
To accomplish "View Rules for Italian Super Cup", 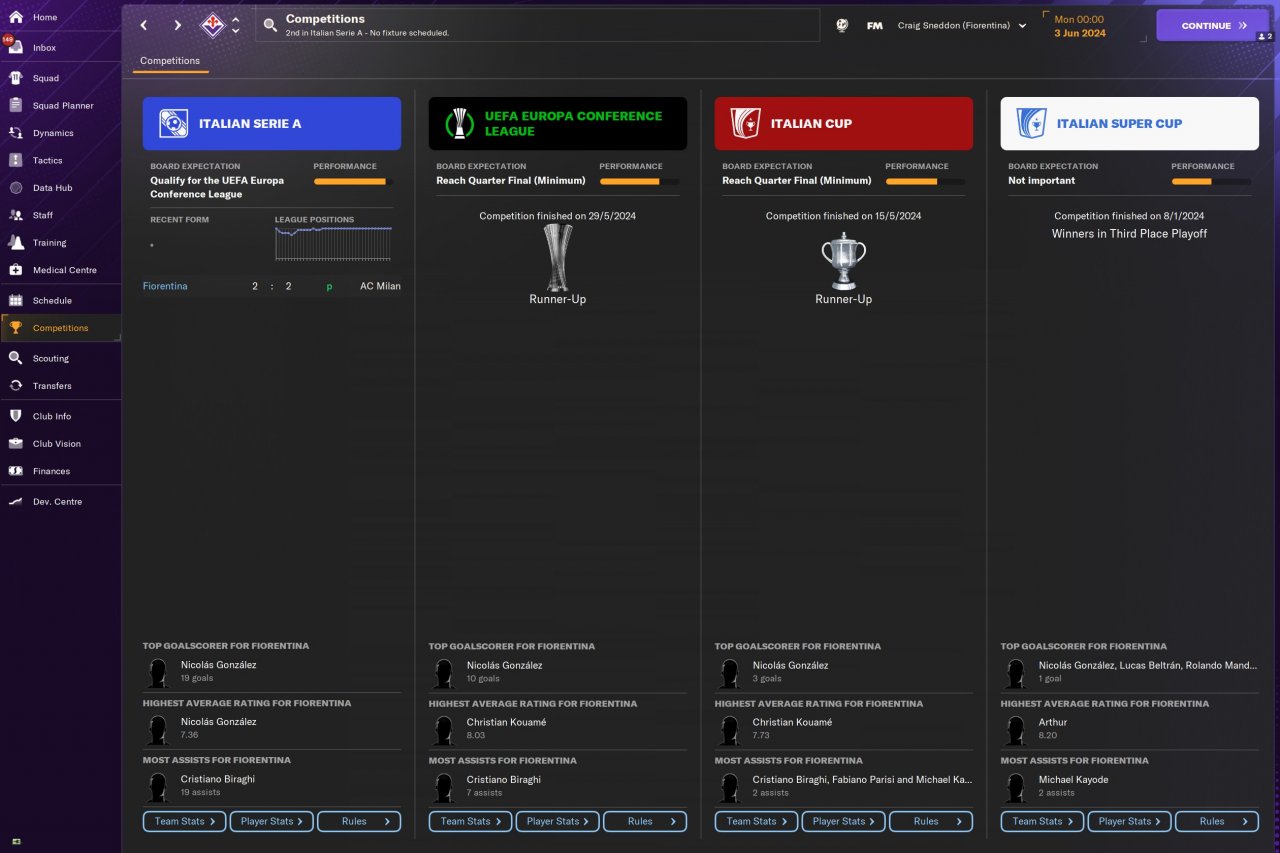I will (x=1217, y=821).
